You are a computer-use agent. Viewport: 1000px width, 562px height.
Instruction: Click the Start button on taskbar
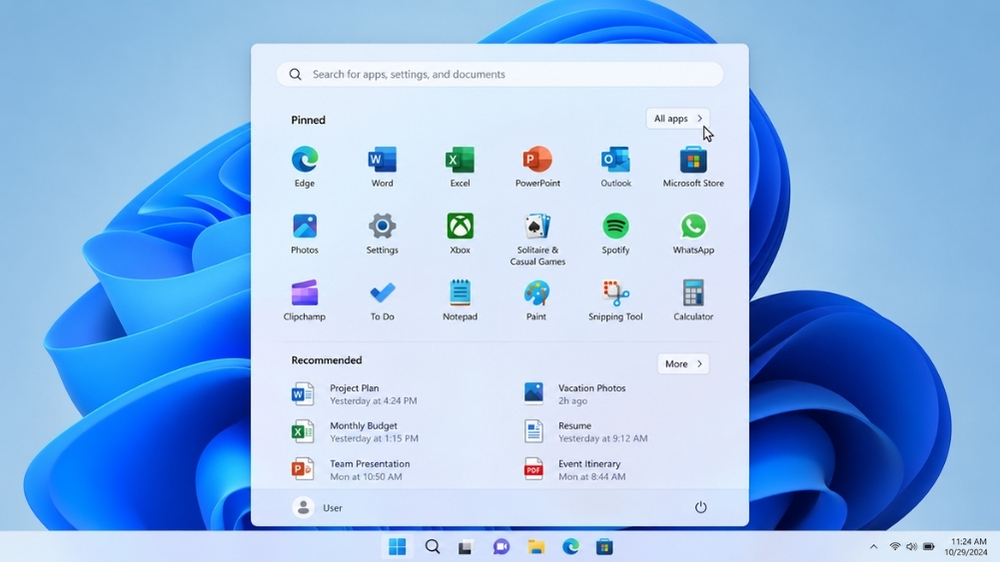point(397,547)
